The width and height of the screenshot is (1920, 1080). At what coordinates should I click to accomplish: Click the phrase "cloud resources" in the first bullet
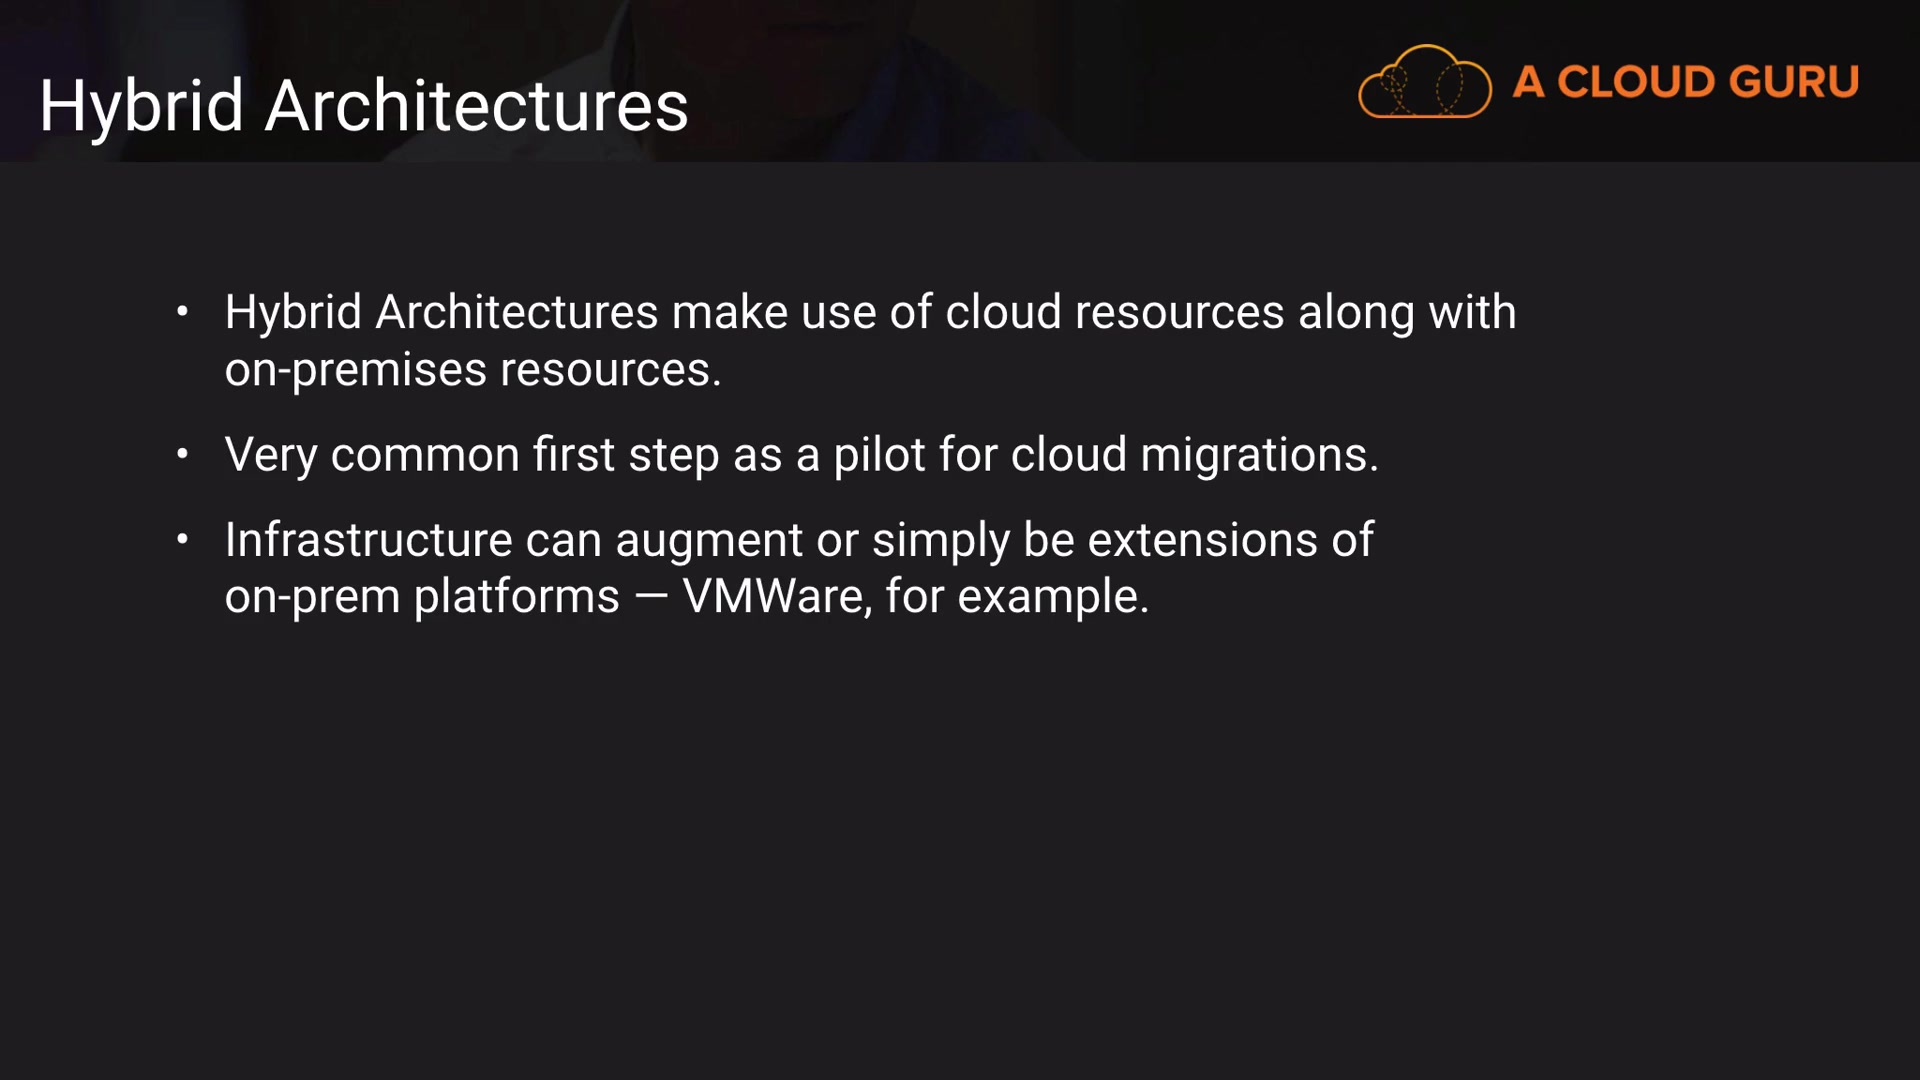pos(1114,312)
